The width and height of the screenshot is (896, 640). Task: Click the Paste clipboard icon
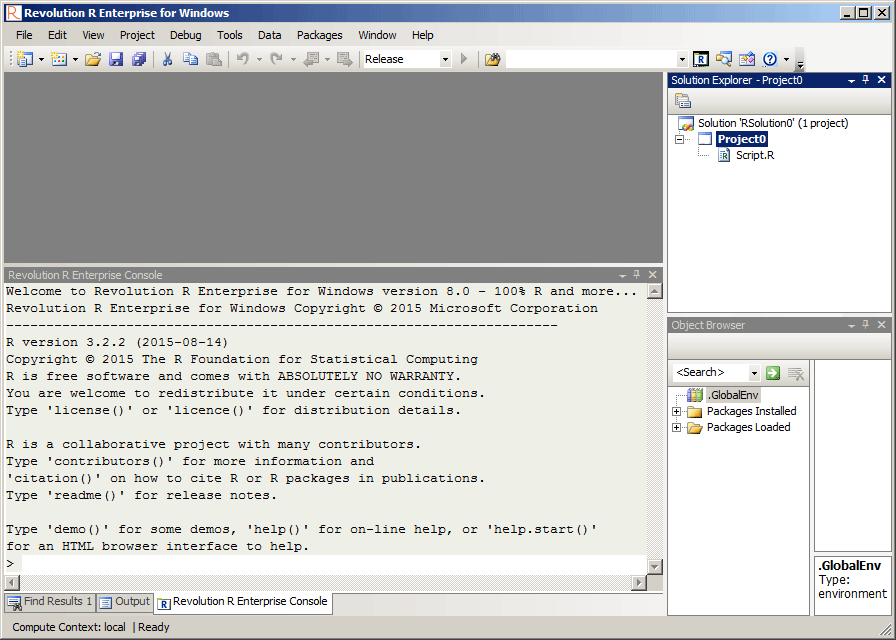coord(214,59)
